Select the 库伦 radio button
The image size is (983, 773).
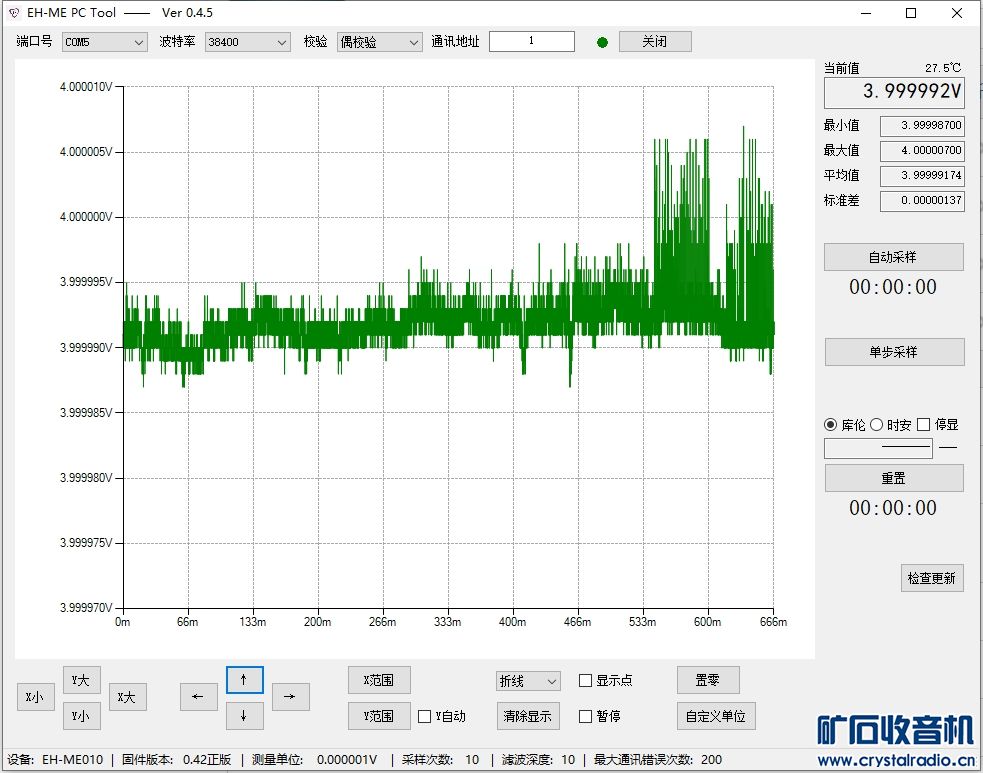pos(831,424)
